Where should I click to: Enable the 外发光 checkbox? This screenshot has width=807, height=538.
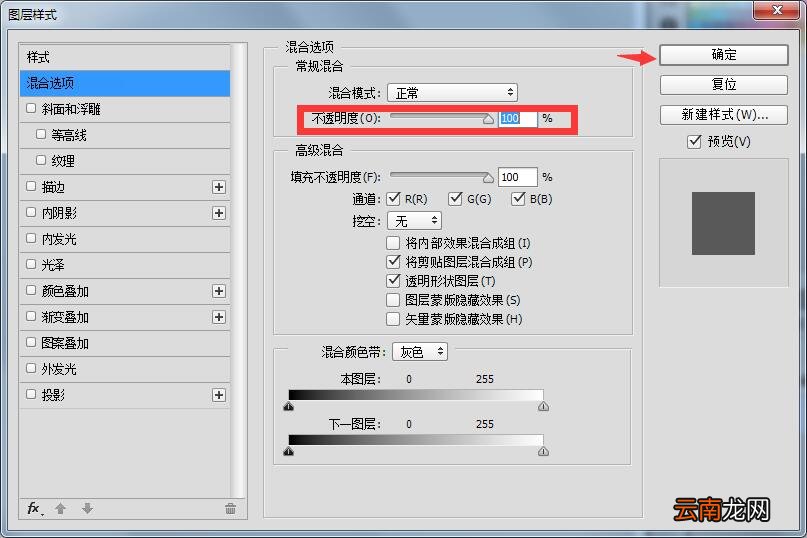[31, 368]
